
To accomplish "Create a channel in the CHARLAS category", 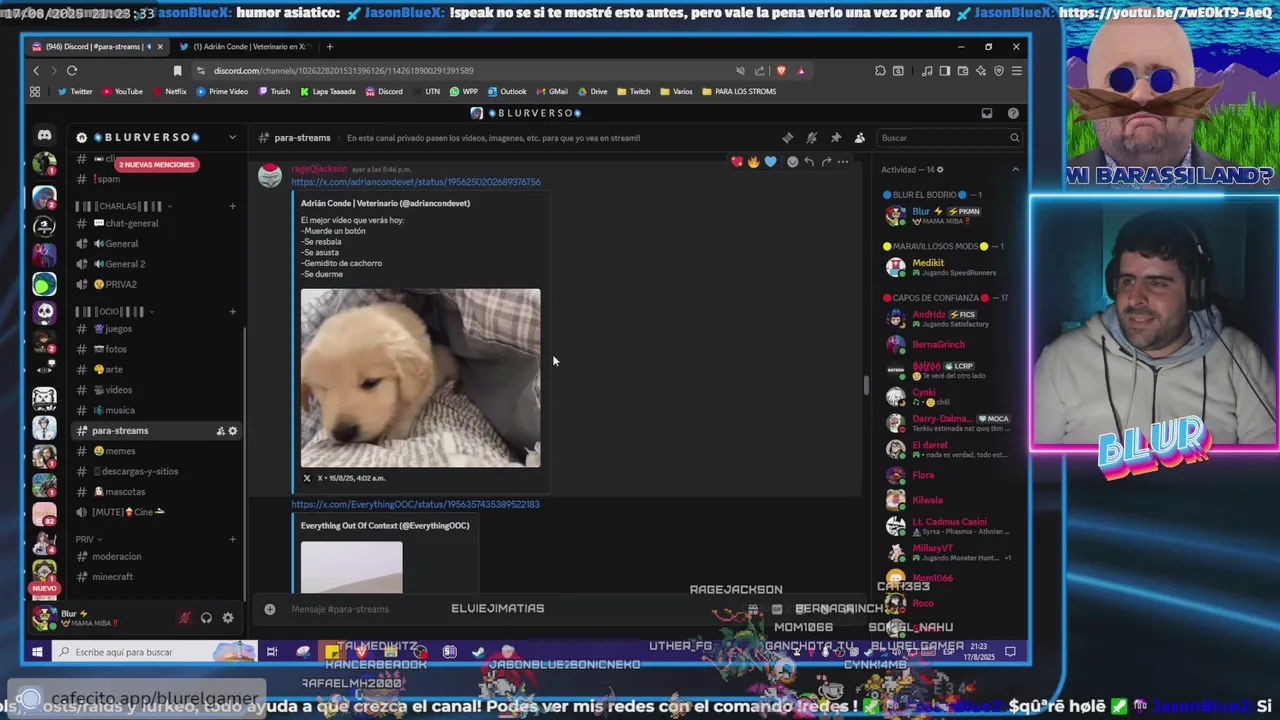I will 233,206.
